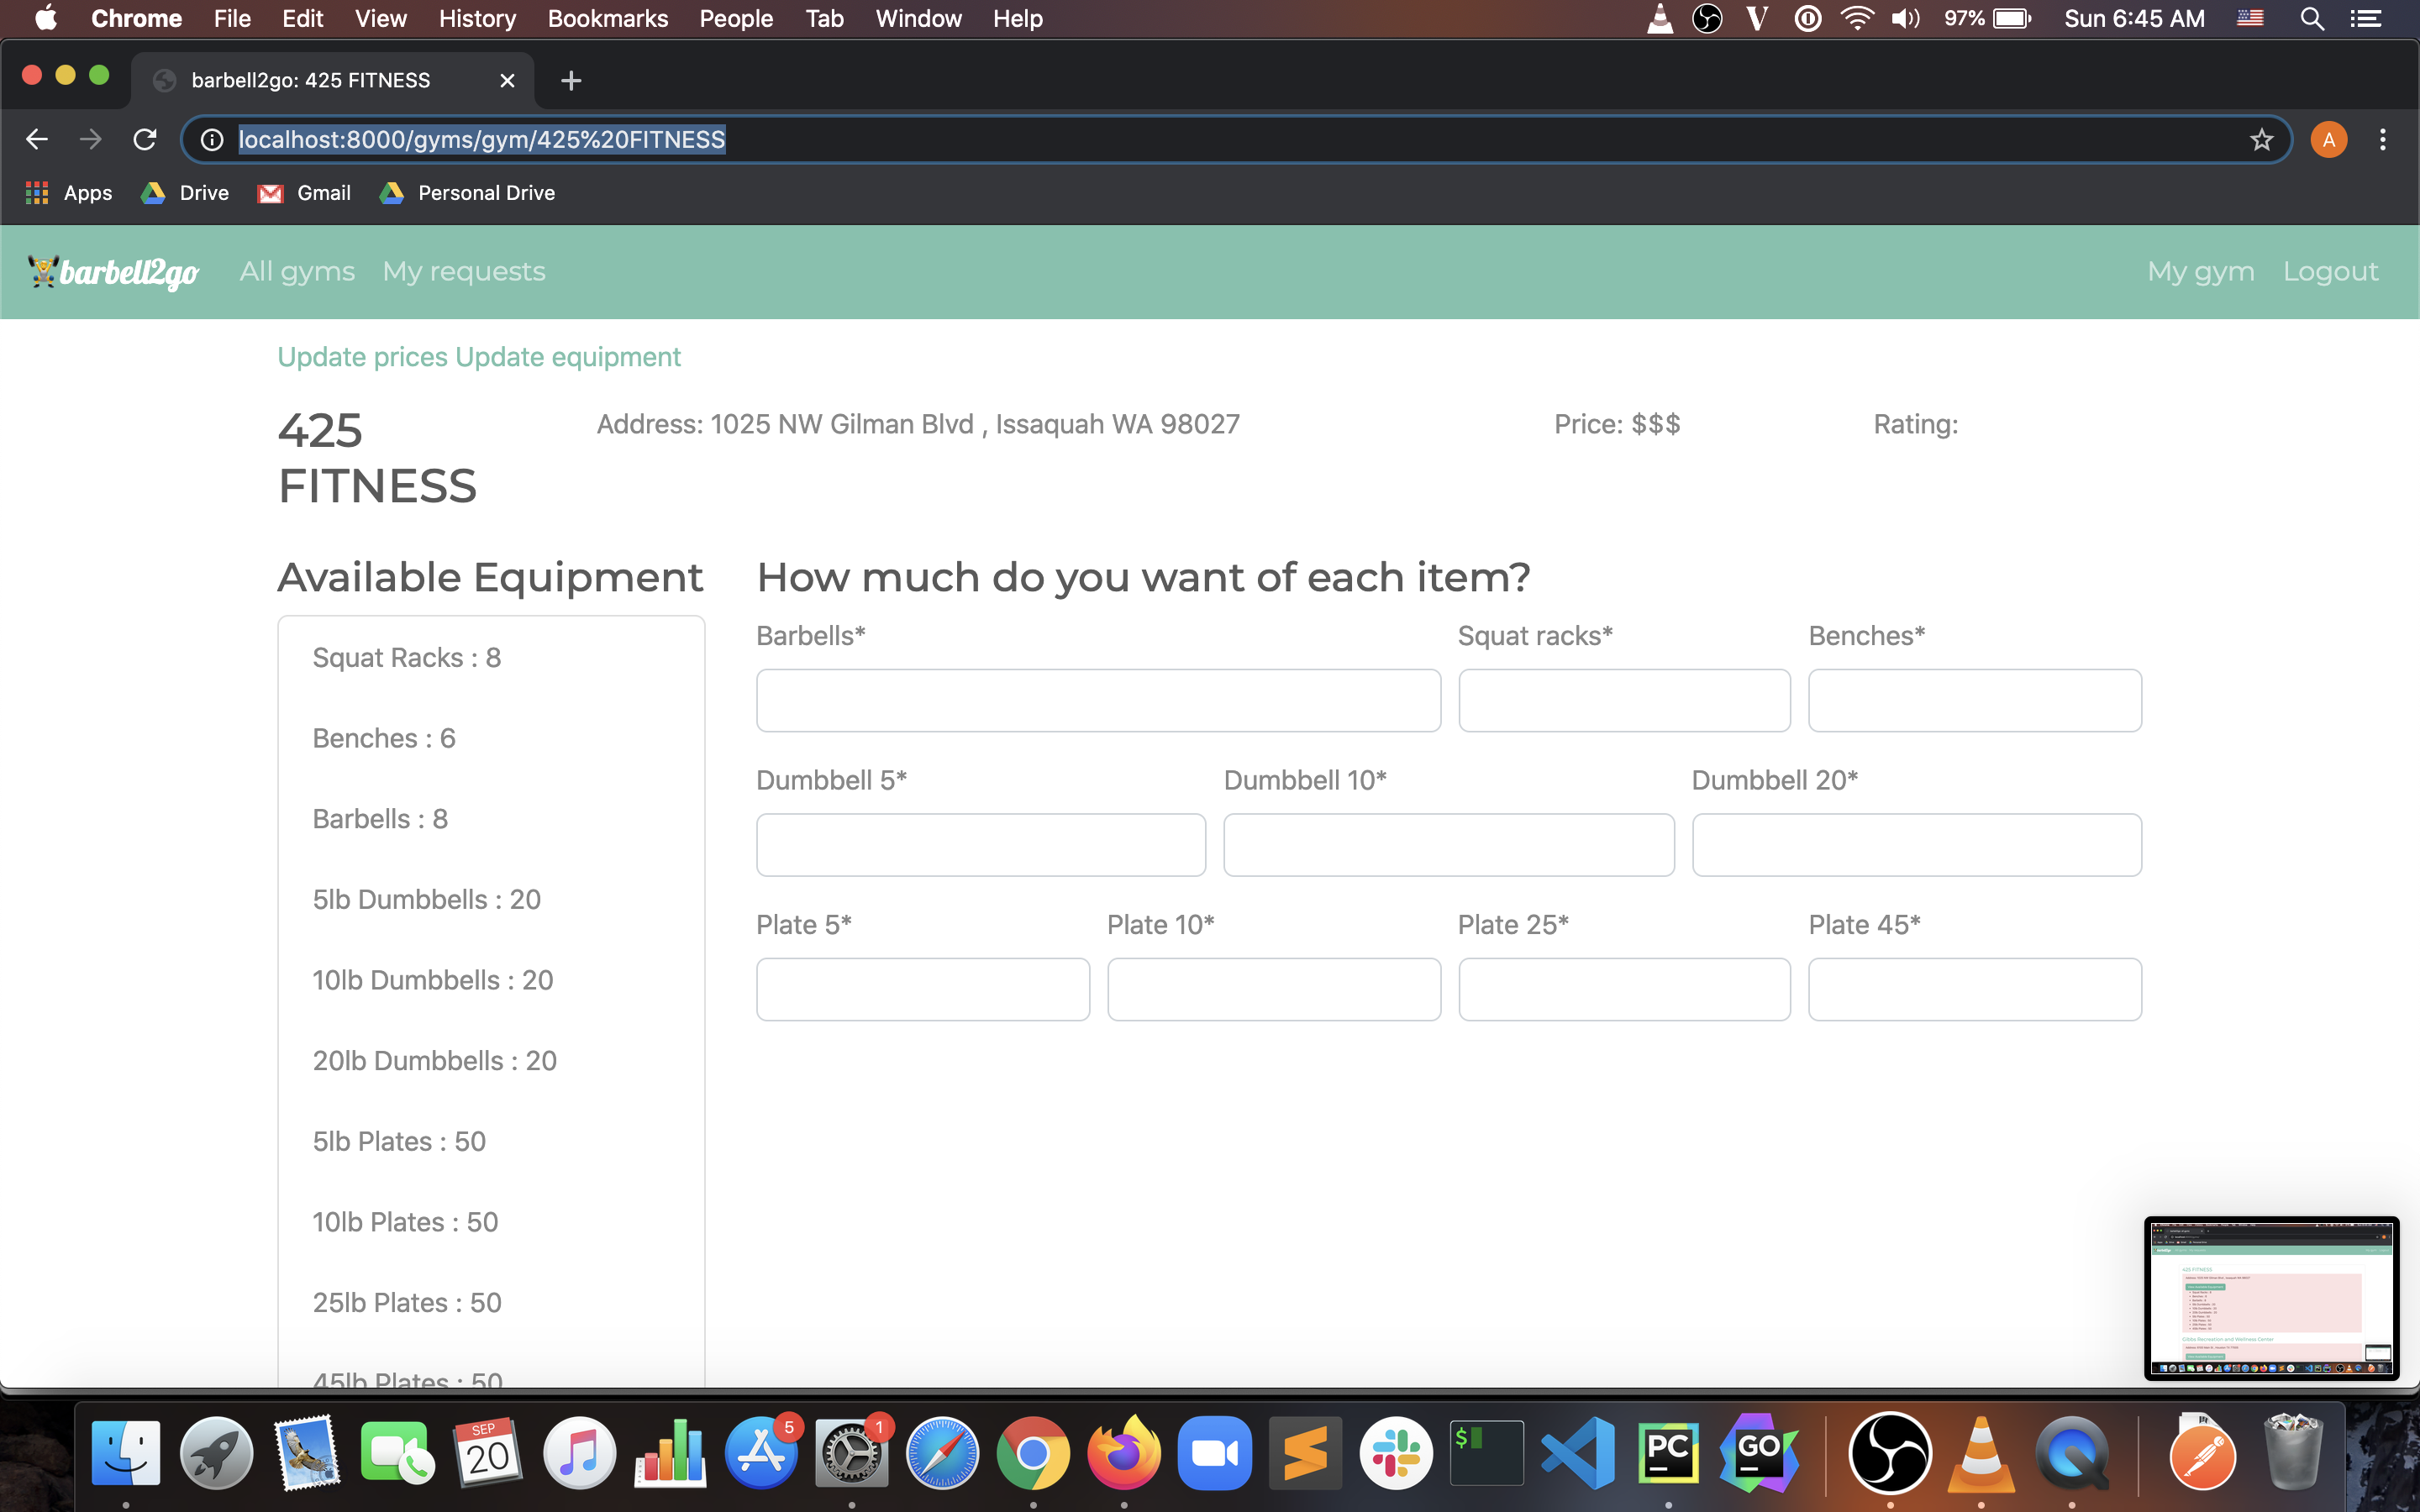Focus the Barbells input field
The height and width of the screenshot is (1512, 2420).
[1098, 700]
